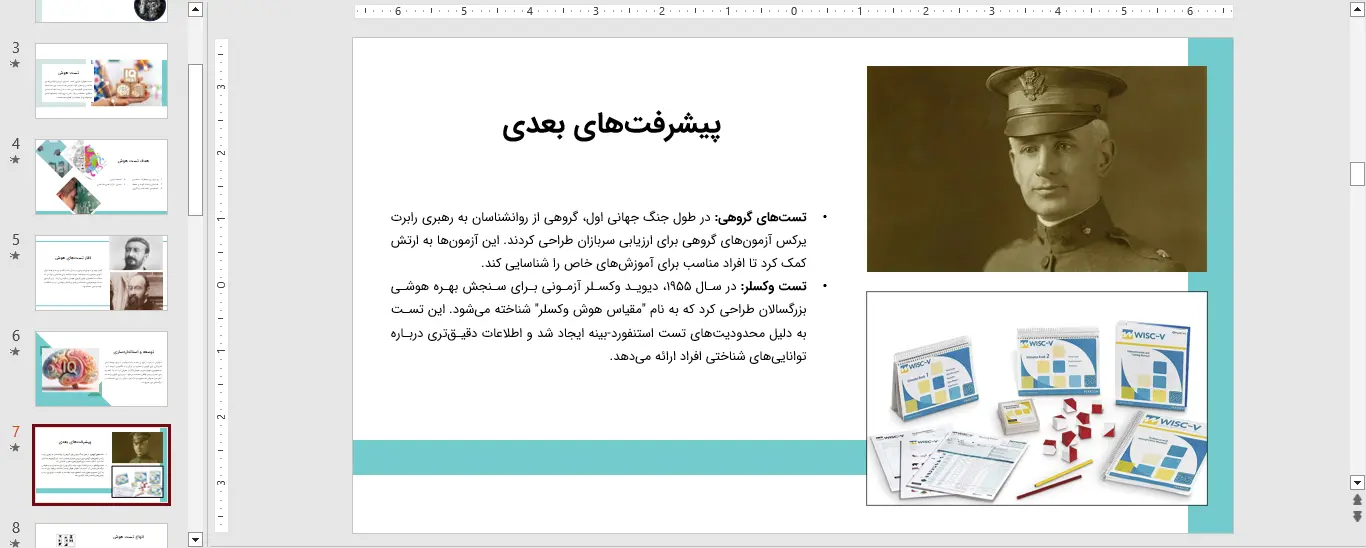Open the partially visible slide 8 thumbnail

(x=102, y=536)
